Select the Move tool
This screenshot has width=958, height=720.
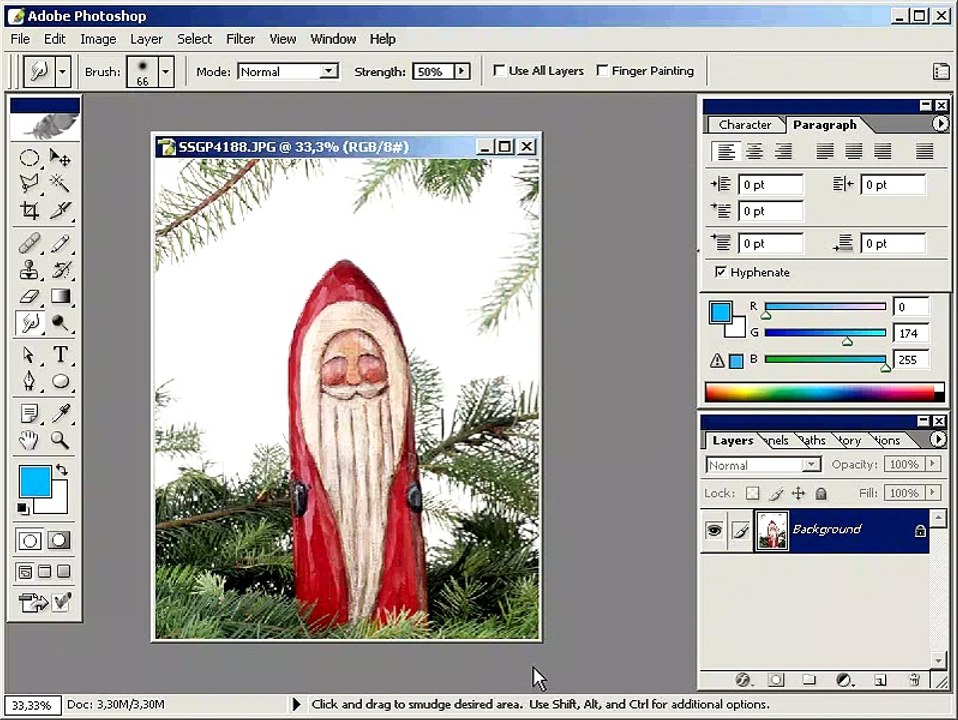click(60, 158)
